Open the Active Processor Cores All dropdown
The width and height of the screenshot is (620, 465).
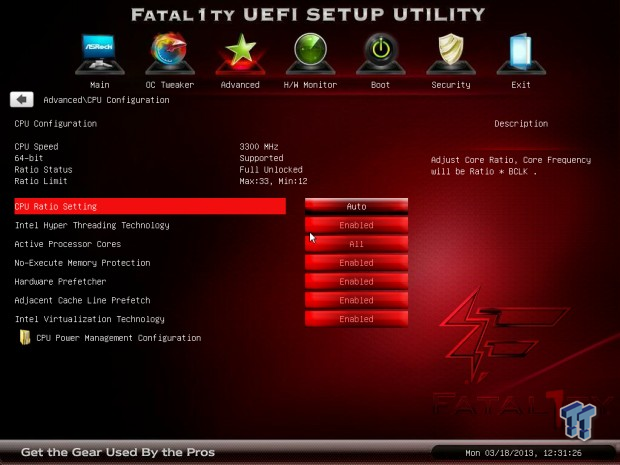click(356, 244)
